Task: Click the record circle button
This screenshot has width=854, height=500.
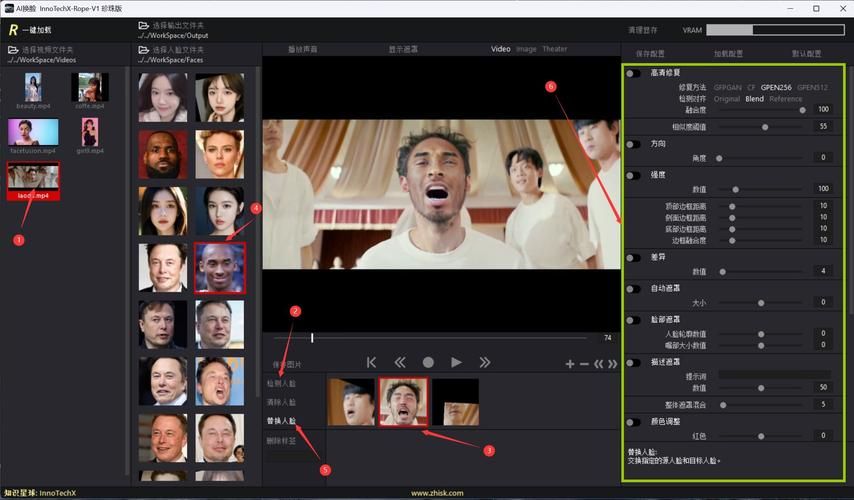Action: (428, 362)
